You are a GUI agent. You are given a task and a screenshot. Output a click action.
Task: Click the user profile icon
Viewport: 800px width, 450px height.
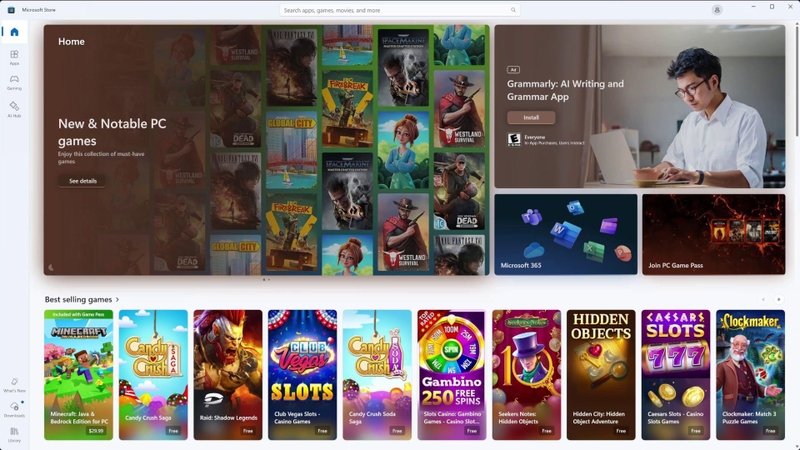(x=717, y=10)
